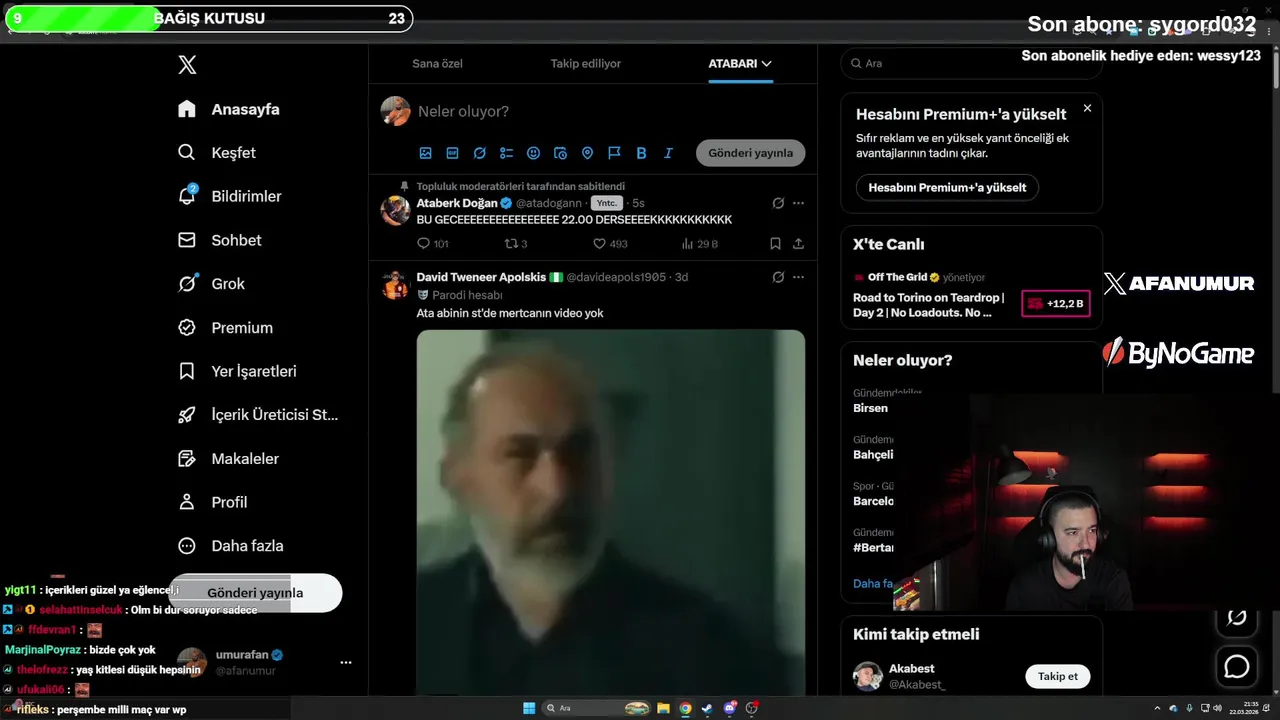View analytics of Ataberk's post
The width and height of the screenshot is (1280, 720).
tap(699, 243)
